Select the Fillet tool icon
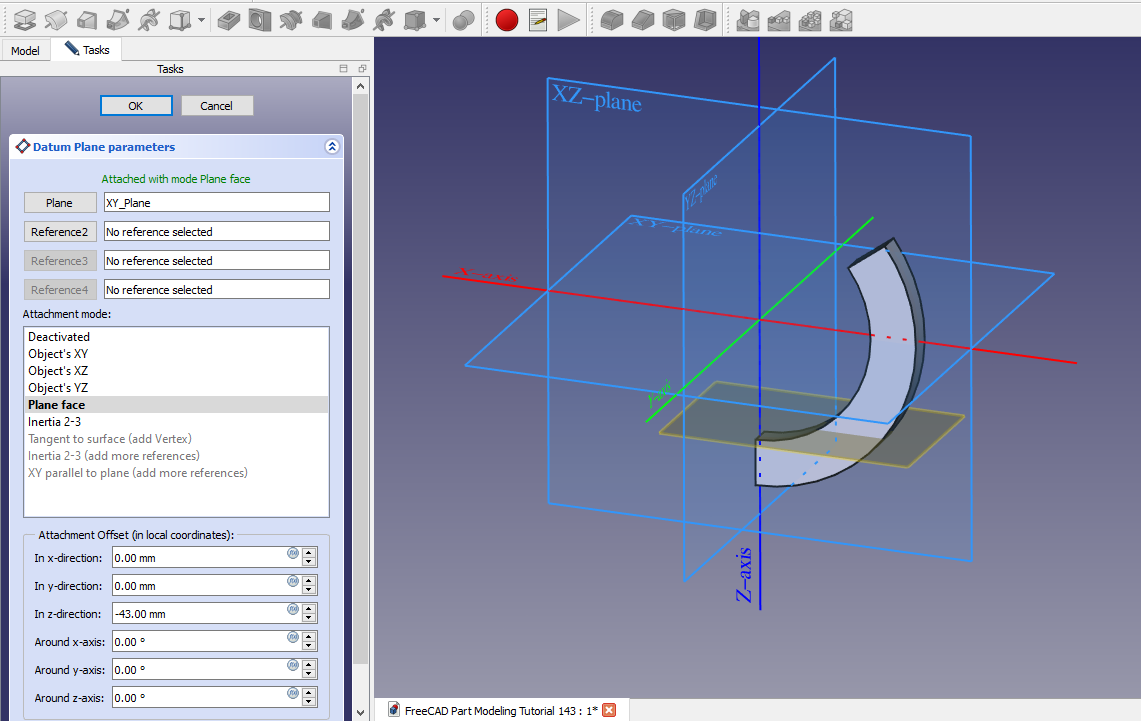 click(x=612, y=19)
